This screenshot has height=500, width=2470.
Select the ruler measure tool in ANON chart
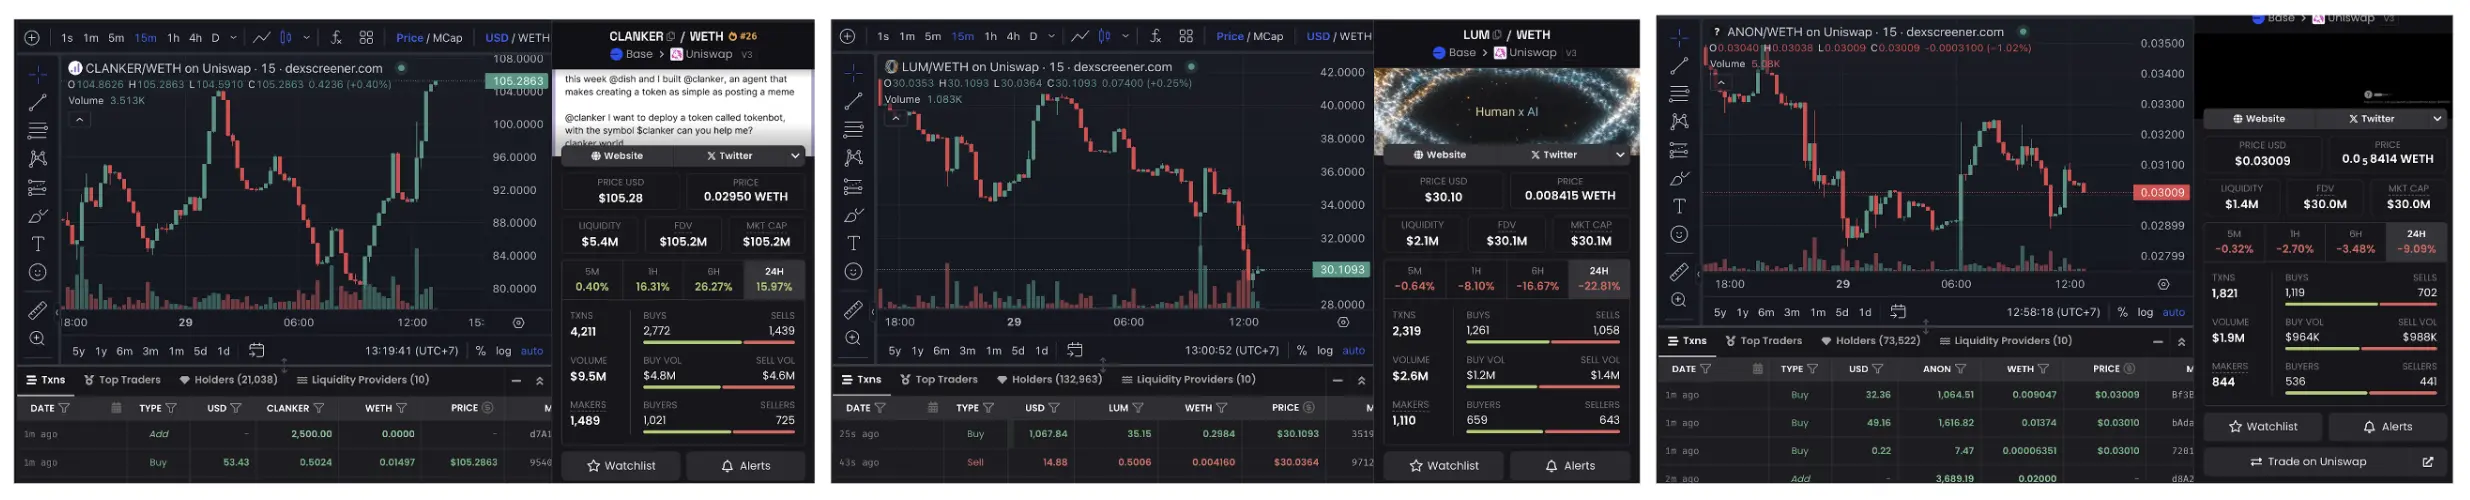[x=1679, y=271]
